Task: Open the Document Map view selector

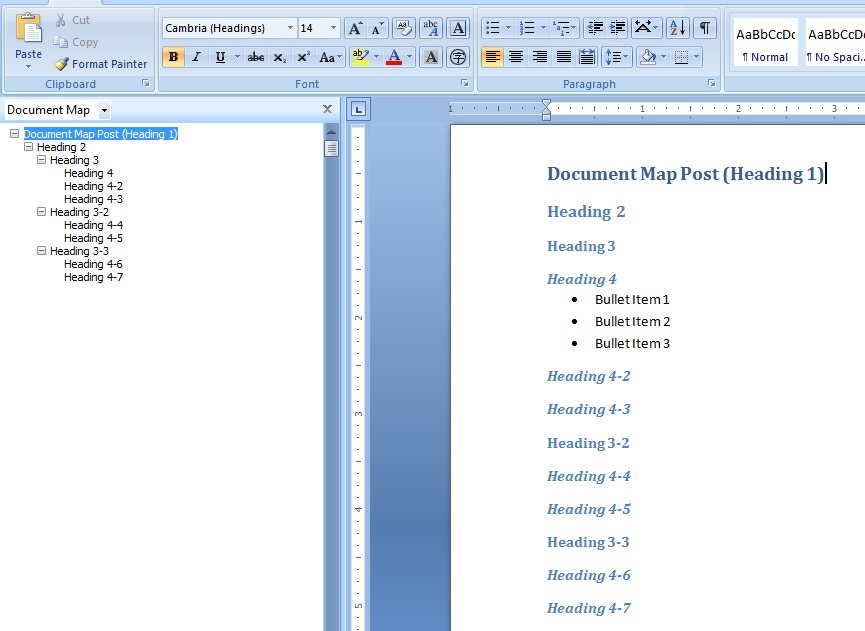Action: pyautogui.click(x=104, y=110)
